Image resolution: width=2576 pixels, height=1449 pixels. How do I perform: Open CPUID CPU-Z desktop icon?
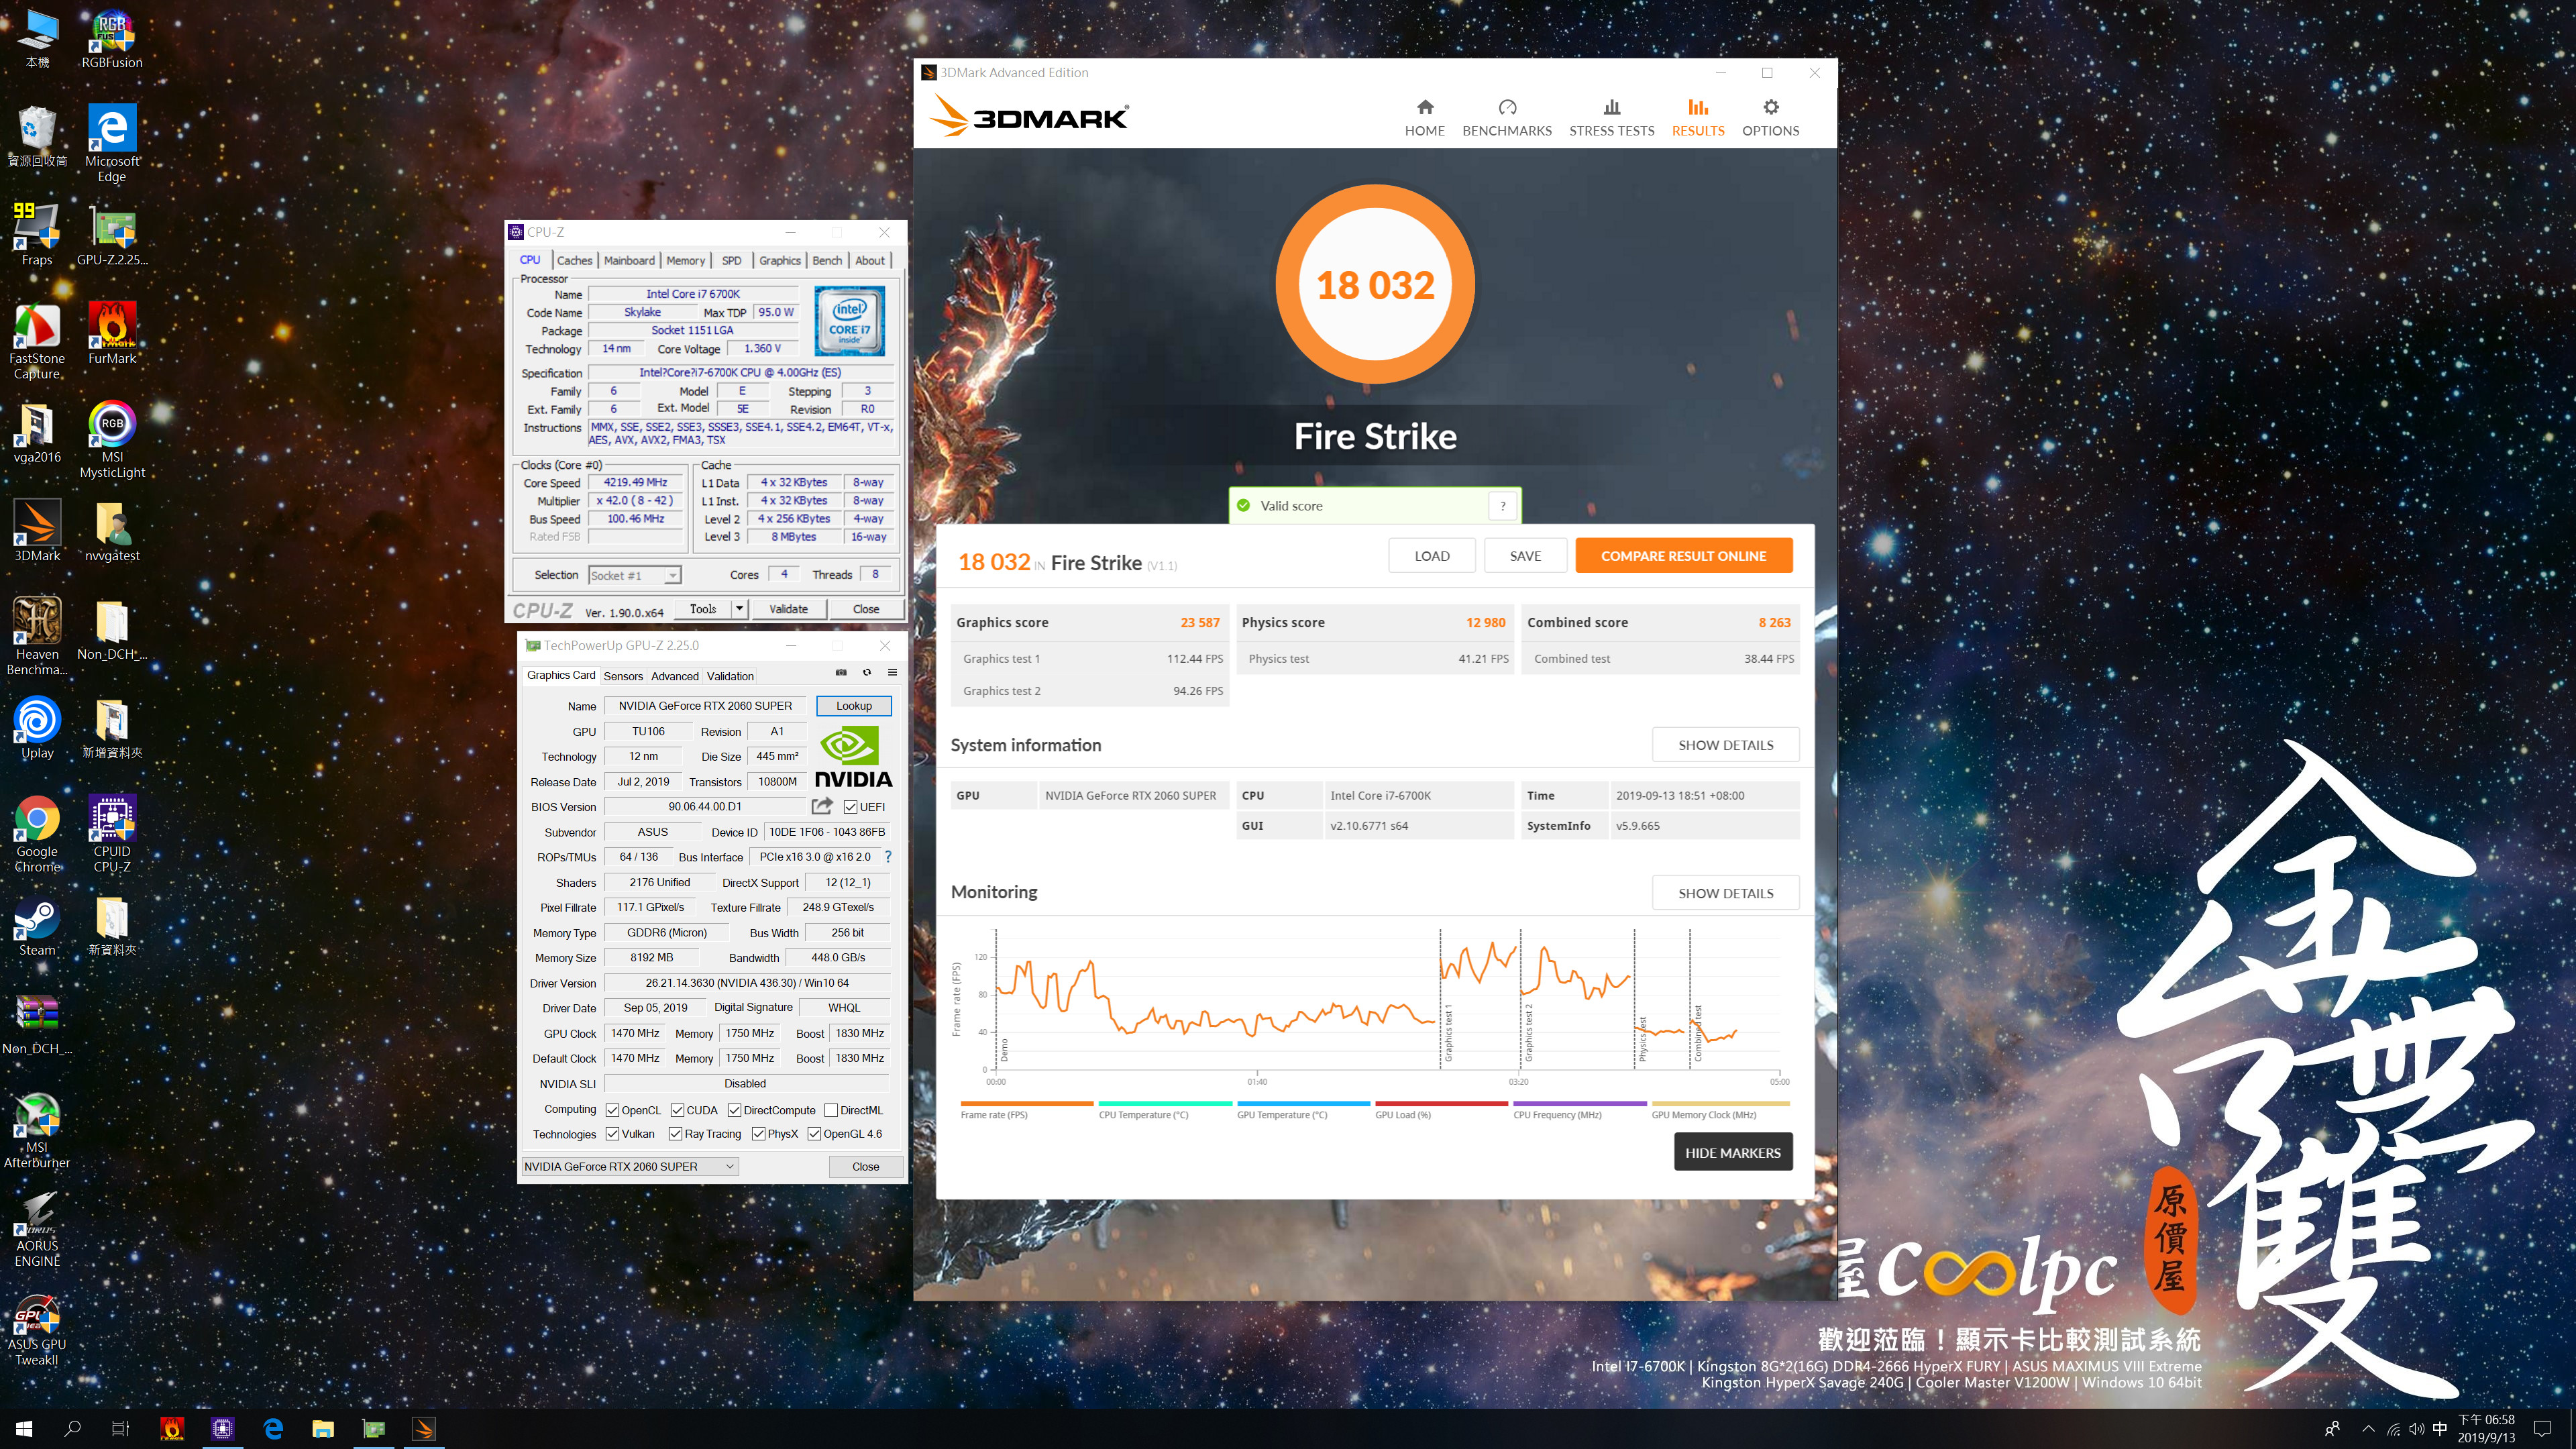point(112,833)
